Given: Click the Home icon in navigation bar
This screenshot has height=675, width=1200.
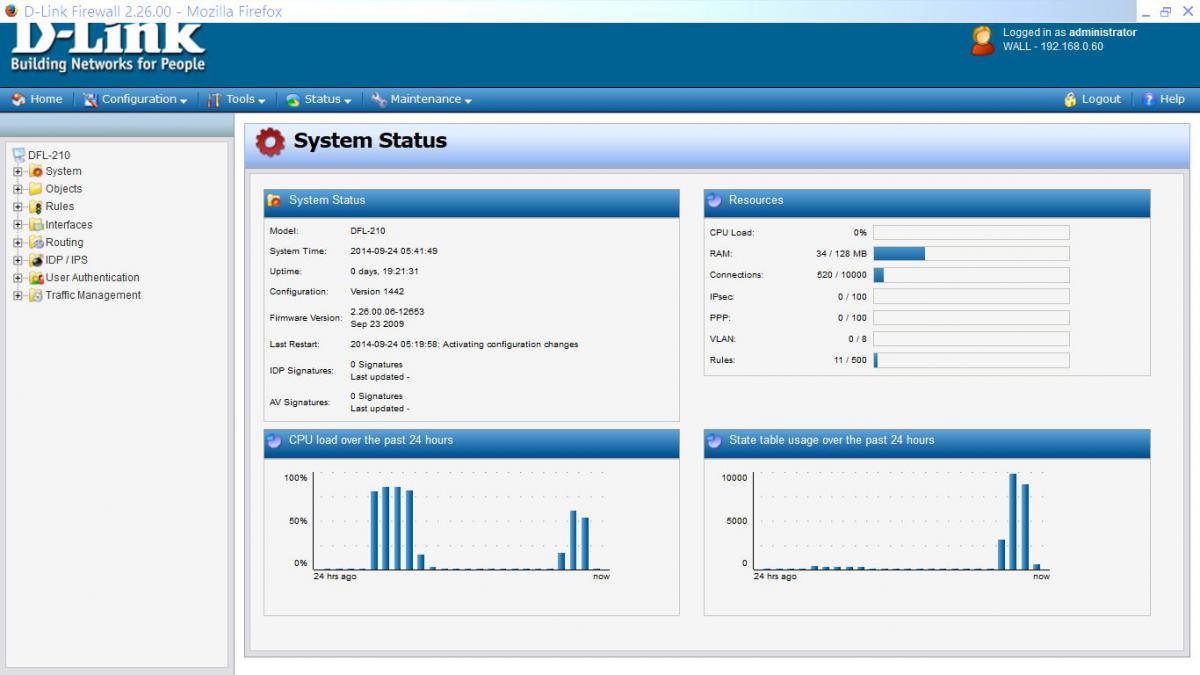Looking at the screenshot, I should tap(18, 99).
